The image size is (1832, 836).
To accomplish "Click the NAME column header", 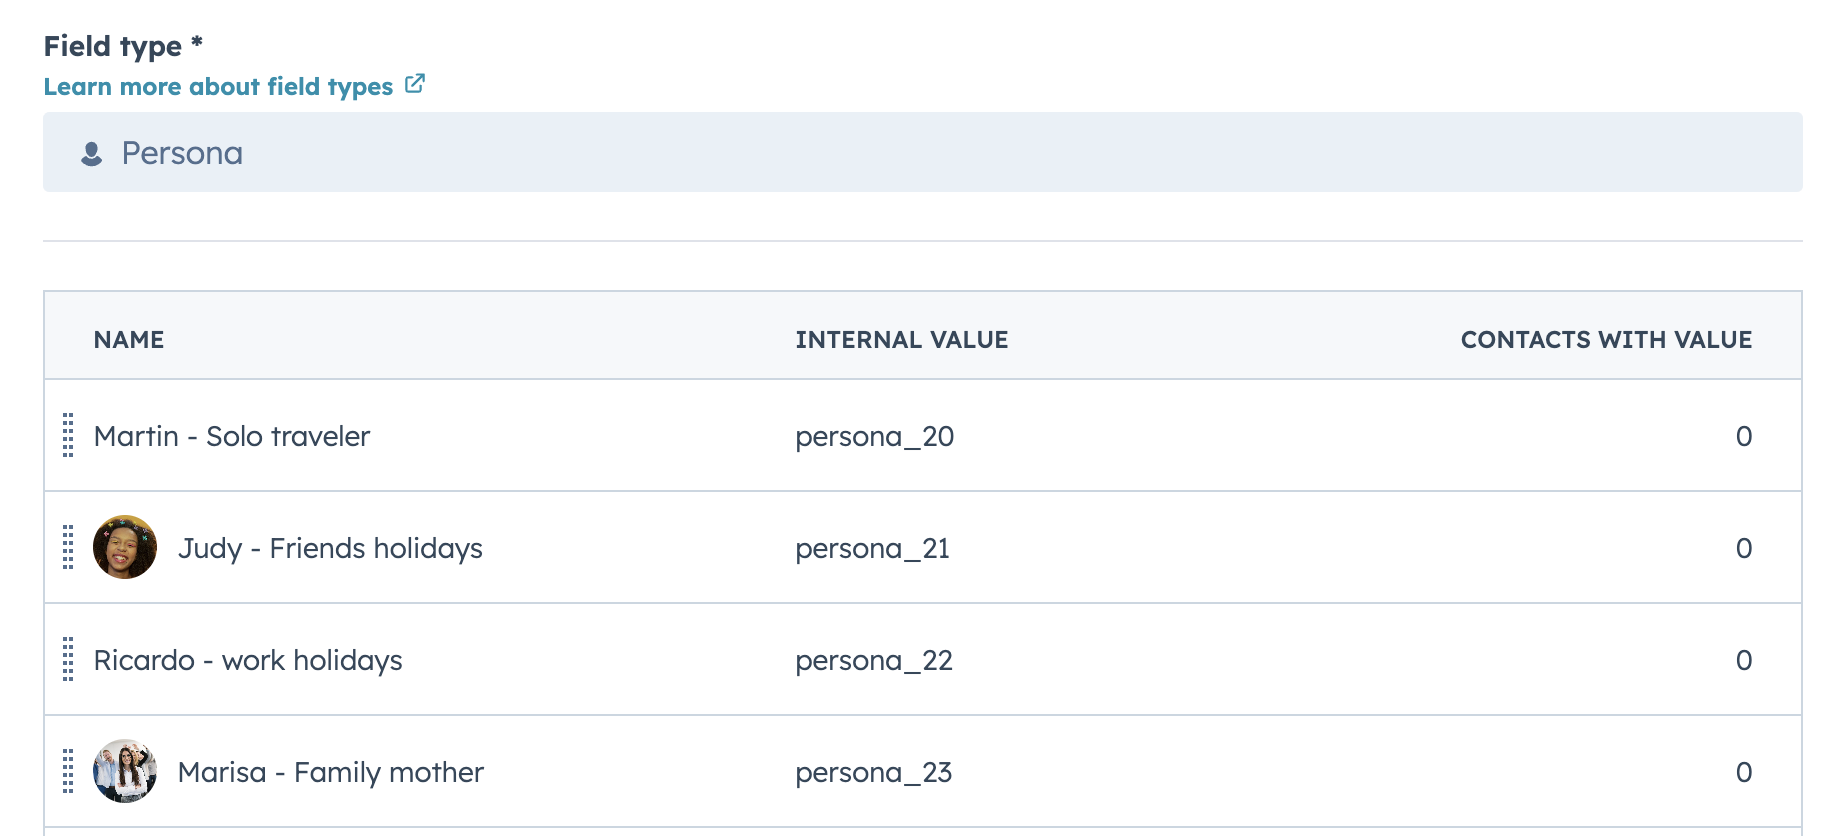I will click(x=129, y=340).
